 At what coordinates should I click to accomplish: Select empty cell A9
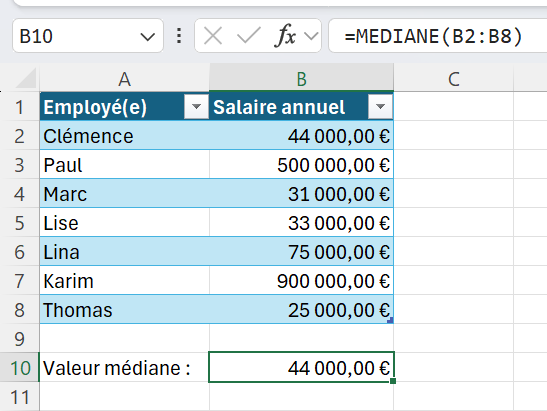(x=125, y=338)
